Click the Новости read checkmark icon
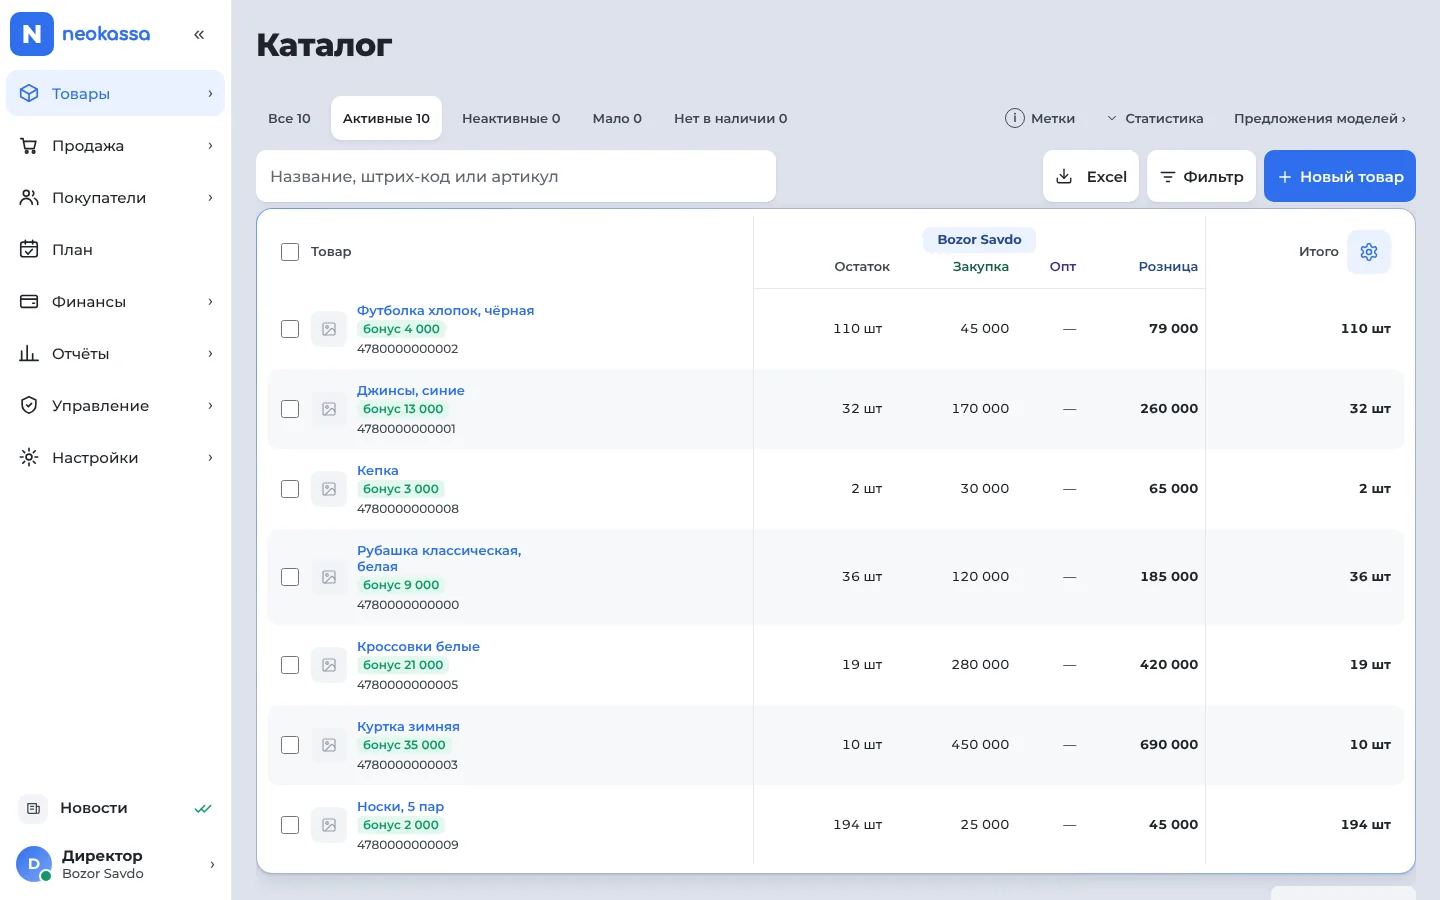This screenshot has width=1440, height=900. [203, 809]
